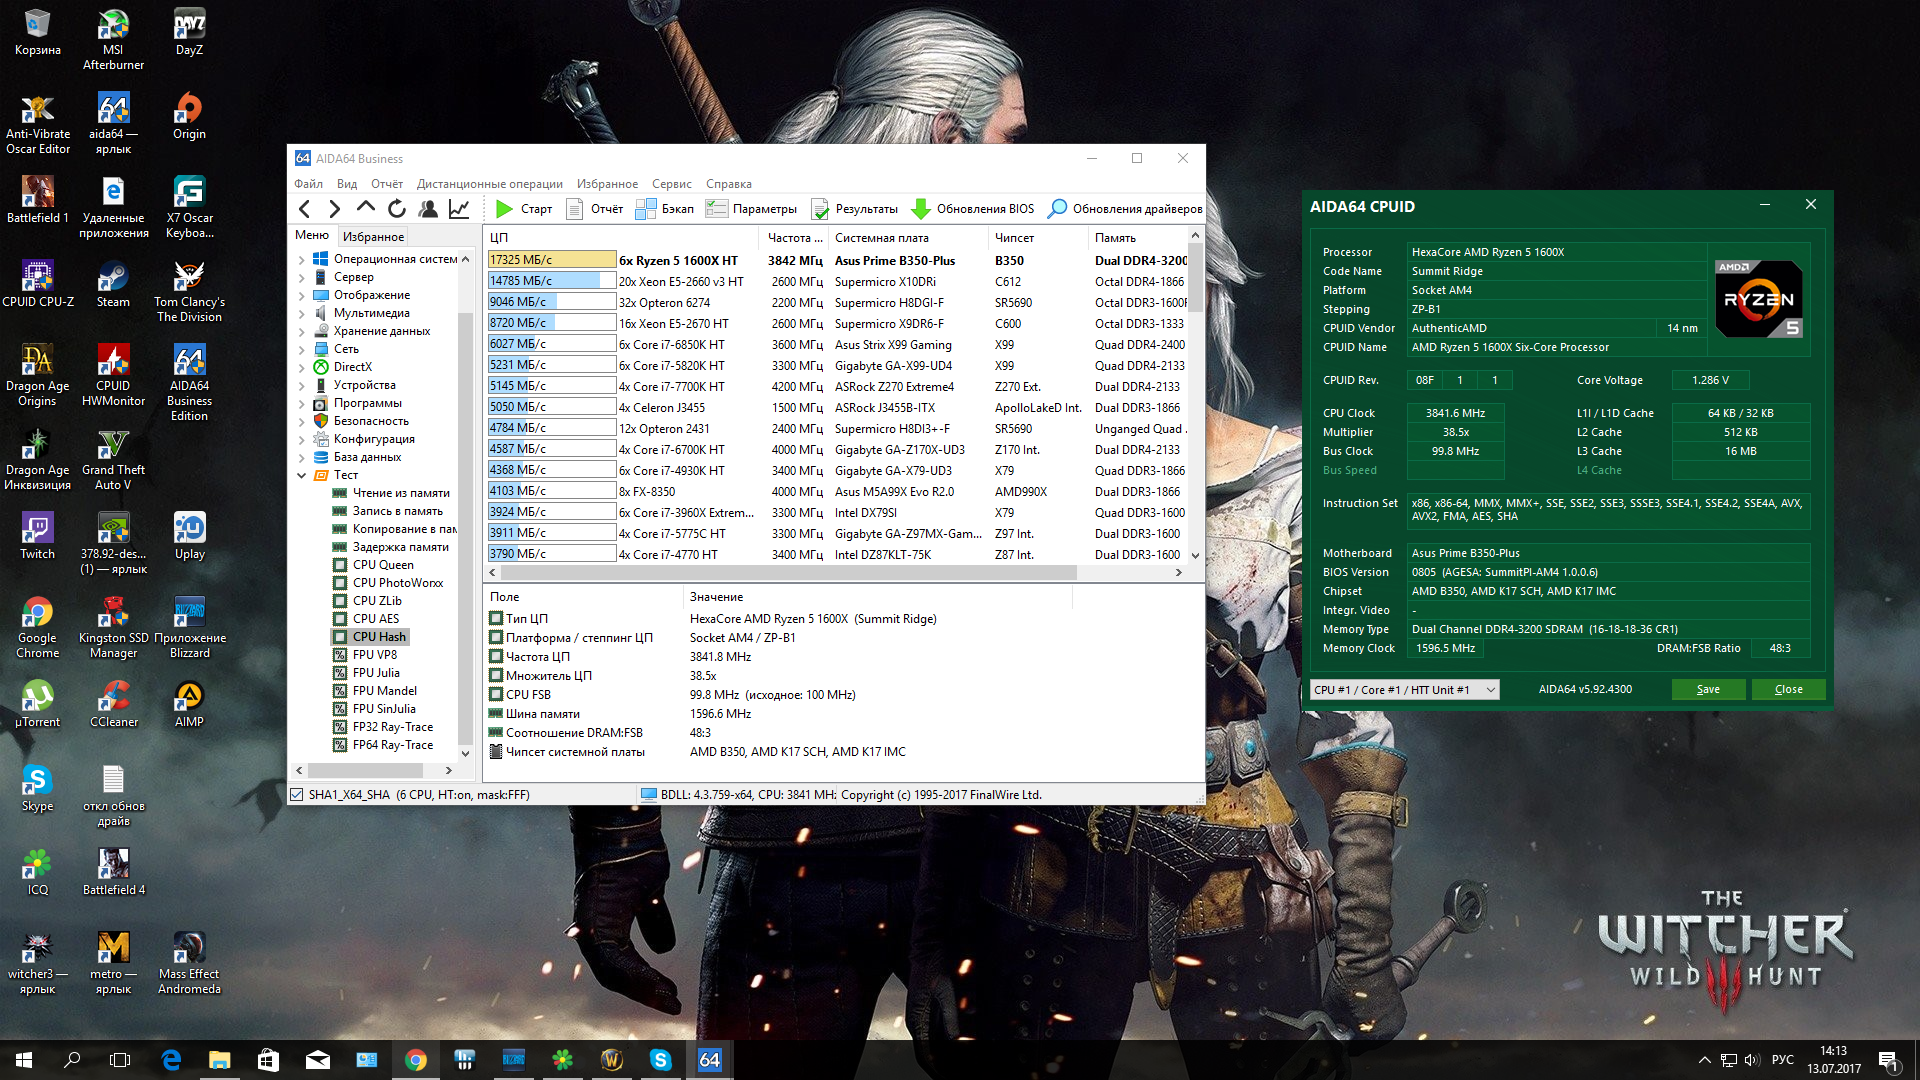Switch to the Избранное tab

(x=373, y=237)
